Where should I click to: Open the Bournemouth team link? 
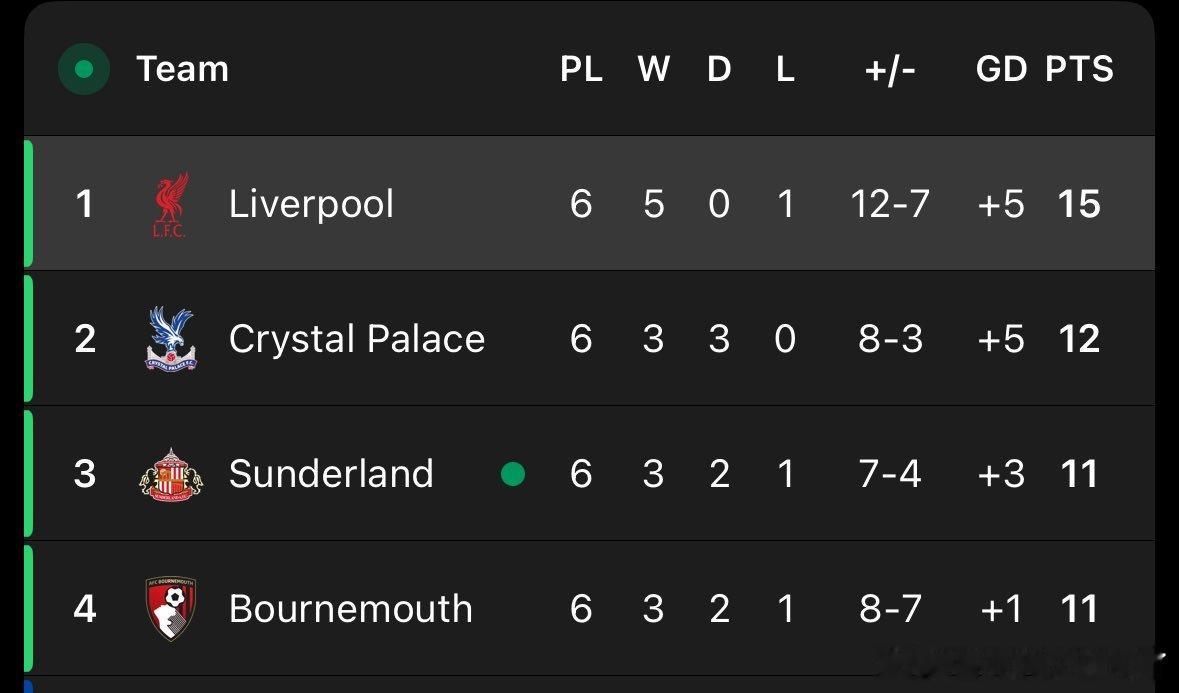350,609
